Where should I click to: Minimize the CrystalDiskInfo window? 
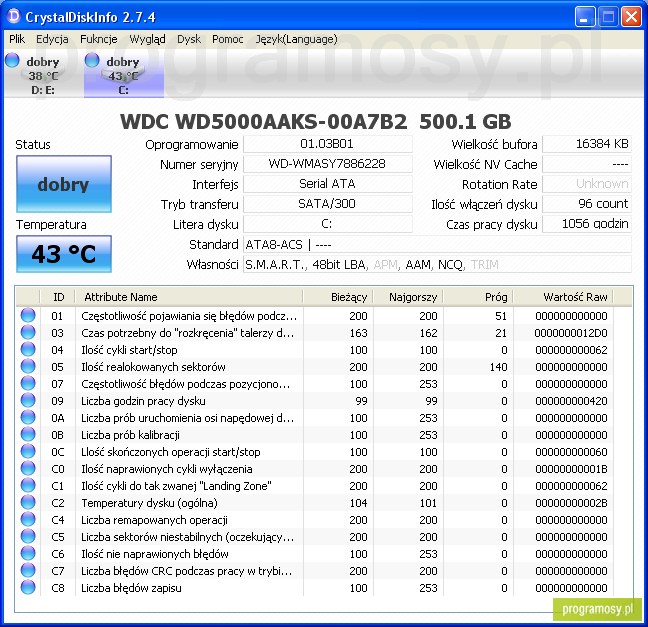click(x=585, y=17)
